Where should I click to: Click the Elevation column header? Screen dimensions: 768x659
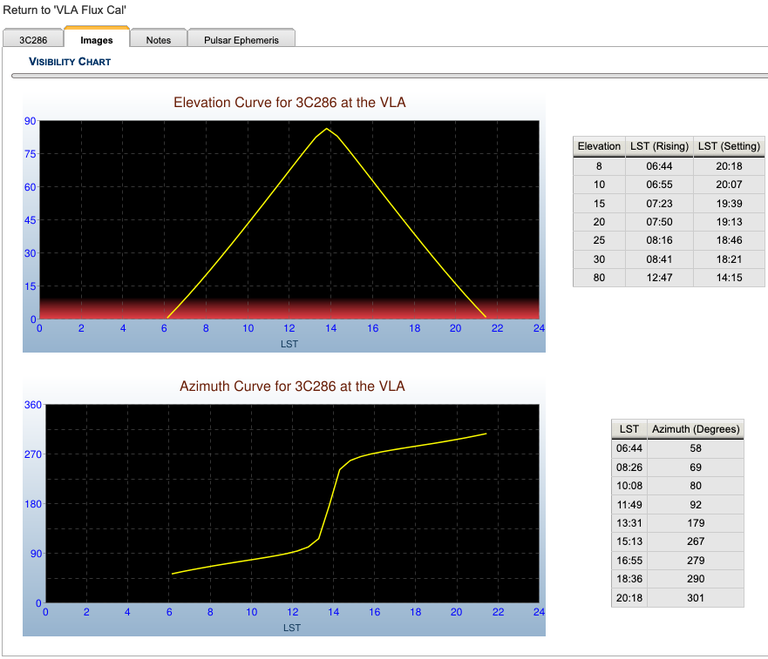pyautogui.click(x=599, y=146)
